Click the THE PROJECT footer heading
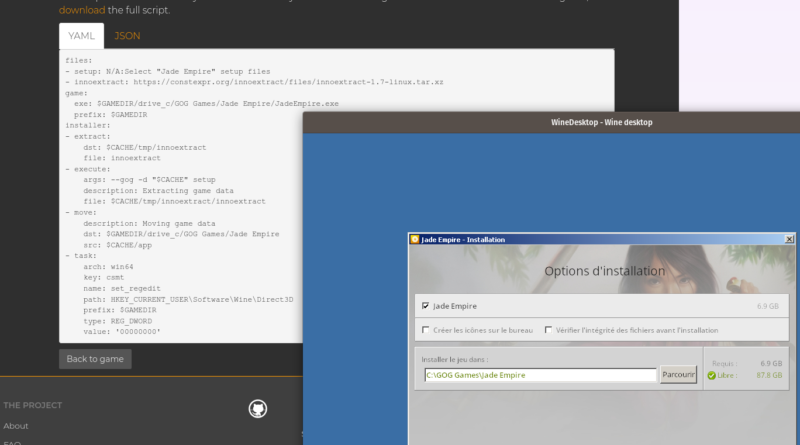Screen dimensions: 800x445 click(33, 405)
